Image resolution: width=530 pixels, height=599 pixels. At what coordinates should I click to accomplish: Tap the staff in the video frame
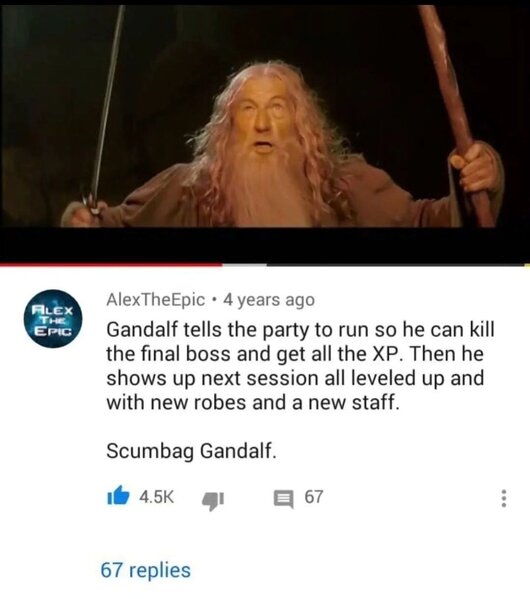(x=455, y=115)
